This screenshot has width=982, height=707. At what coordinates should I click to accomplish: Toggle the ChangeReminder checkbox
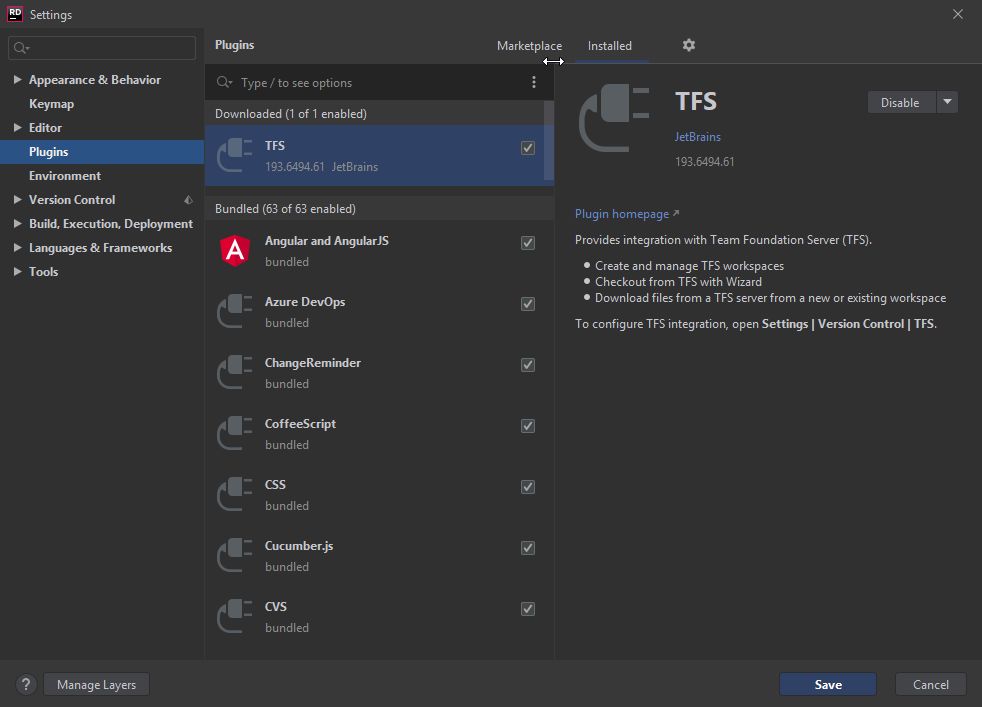(x=528, y=365)
